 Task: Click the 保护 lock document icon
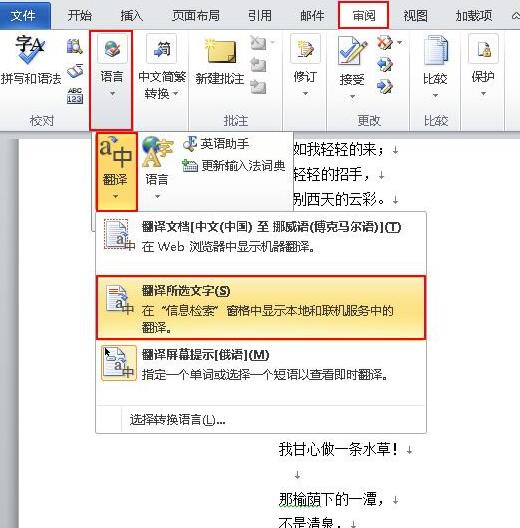point(484,49)
